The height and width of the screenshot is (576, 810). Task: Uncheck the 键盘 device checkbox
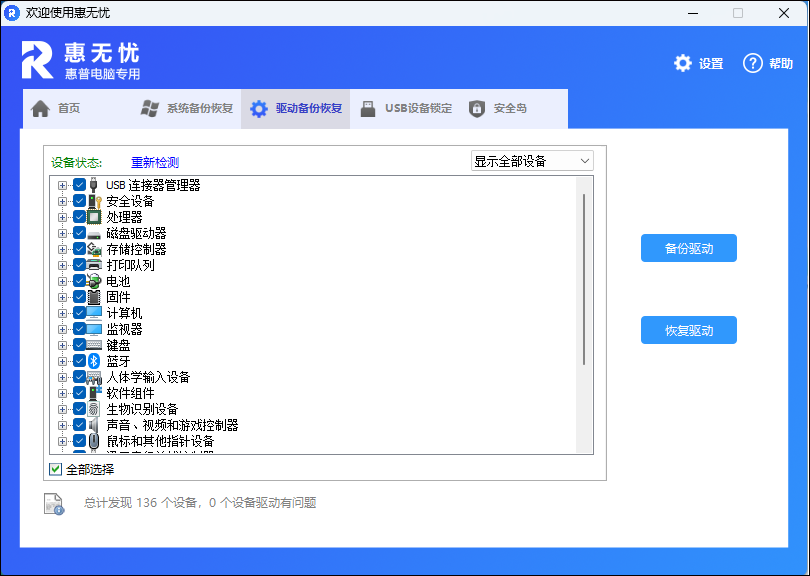pyautogui.click(x=79, y=344)
